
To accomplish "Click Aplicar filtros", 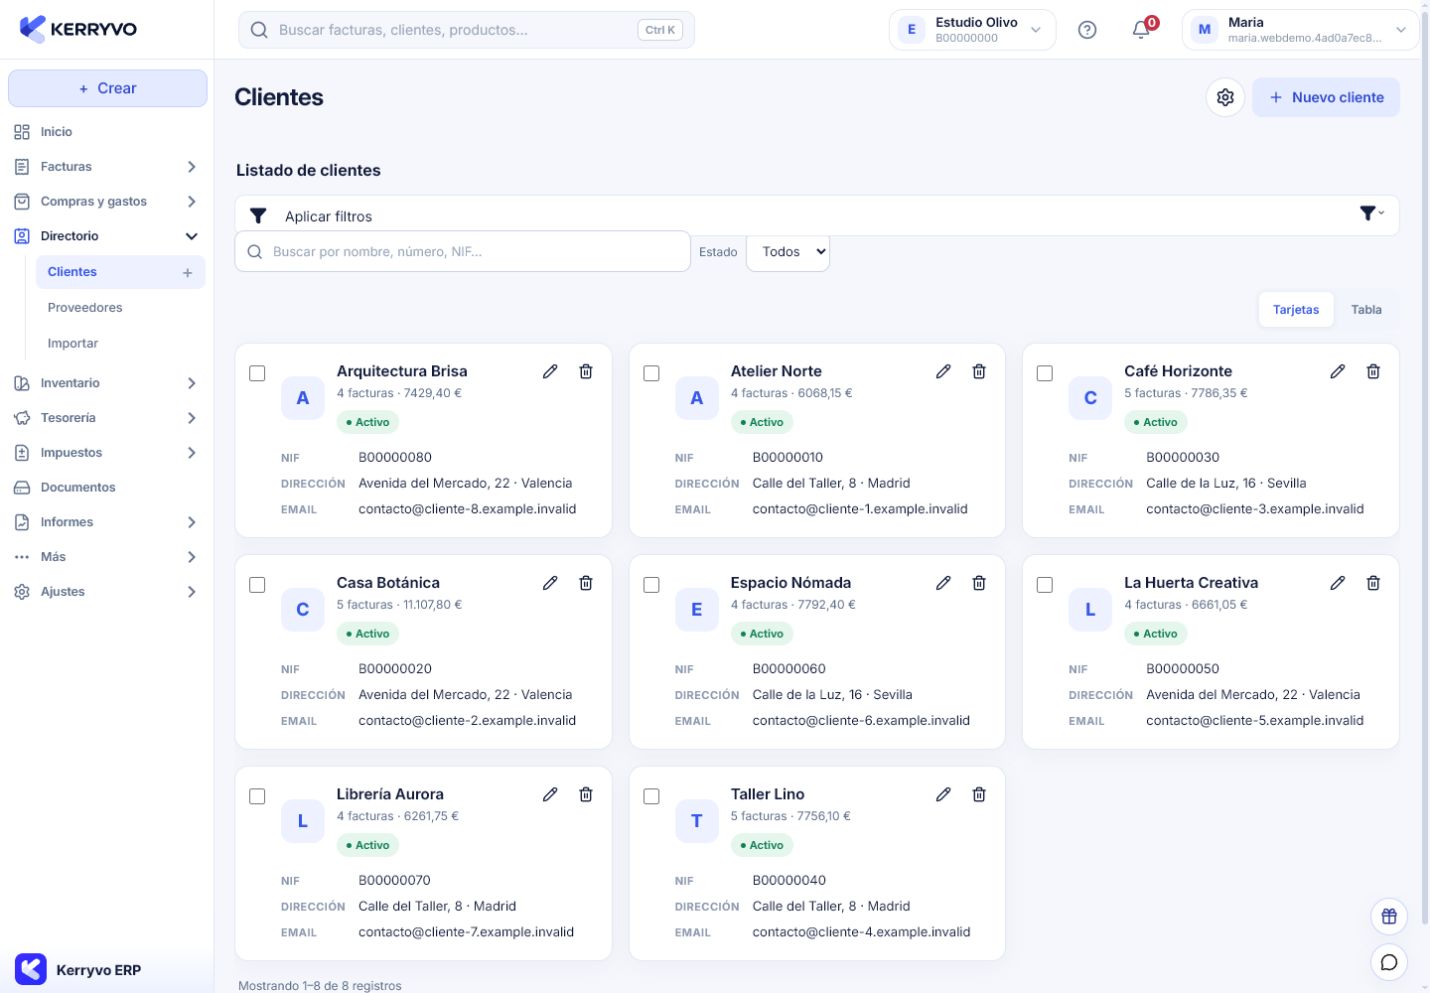I will point(328,216).
